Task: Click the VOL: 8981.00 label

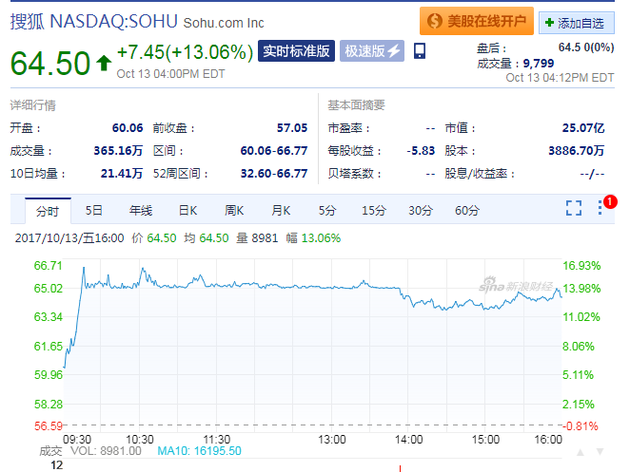Action: tap(106, 451)
